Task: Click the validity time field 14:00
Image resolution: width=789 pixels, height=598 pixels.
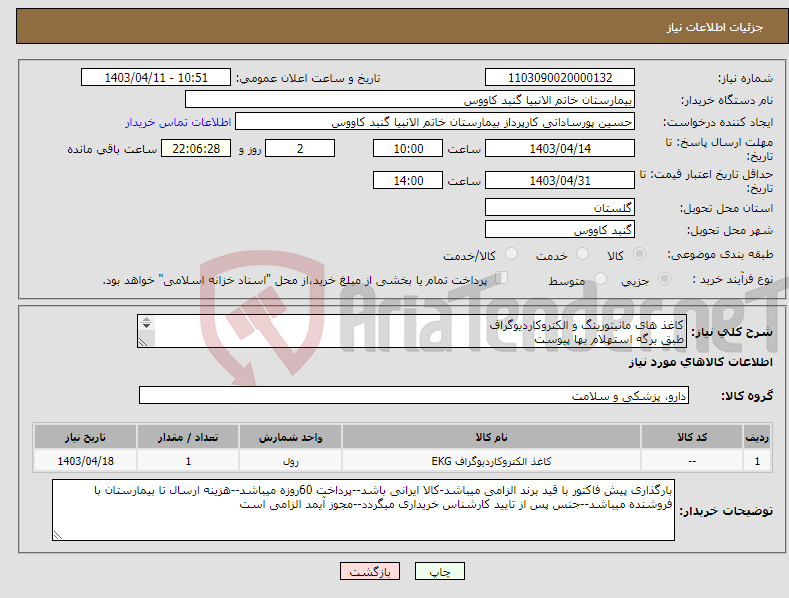Action: pos(408,180)
